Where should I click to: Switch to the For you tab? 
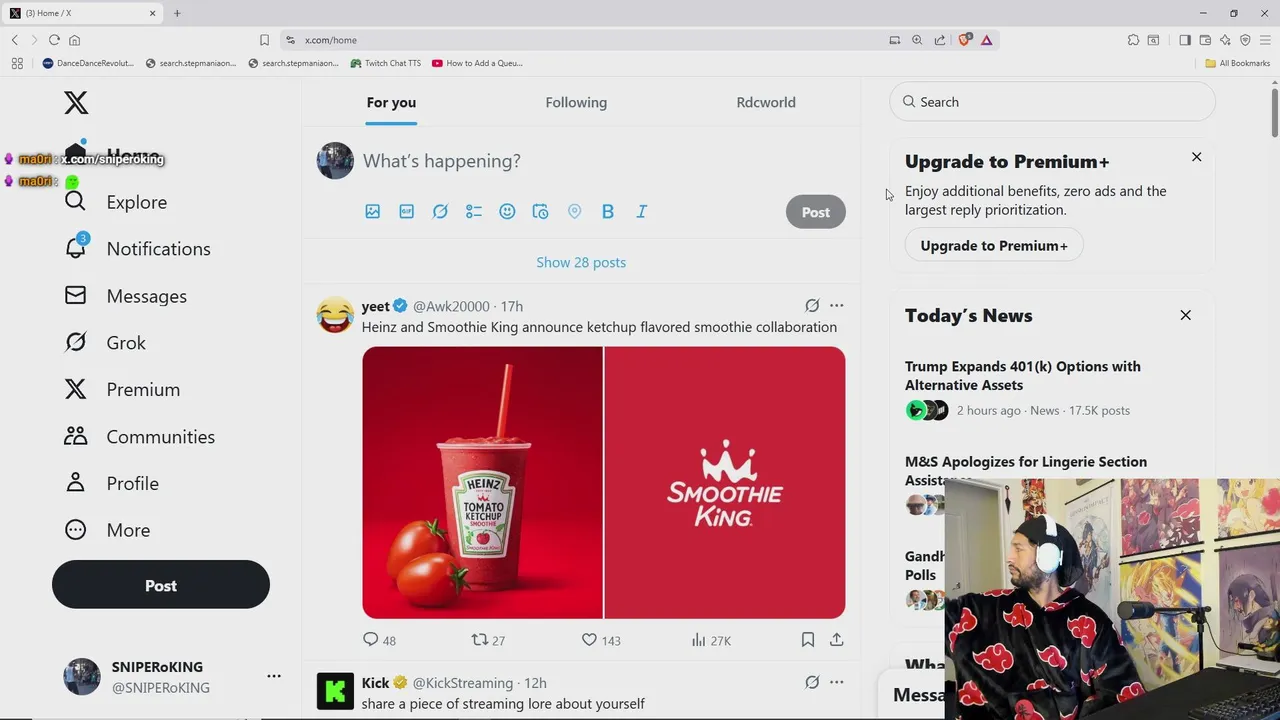391,102
